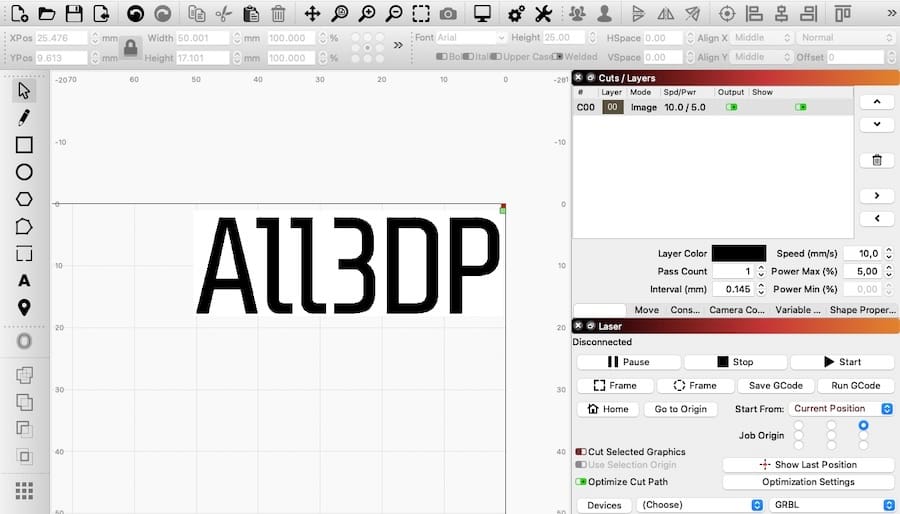Switch to the Move tab

pos(646,310)
